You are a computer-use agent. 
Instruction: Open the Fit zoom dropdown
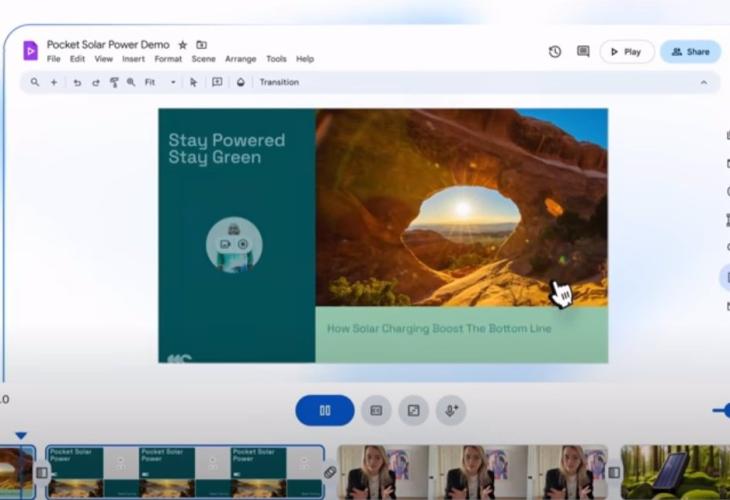click(x=160, y=83)
